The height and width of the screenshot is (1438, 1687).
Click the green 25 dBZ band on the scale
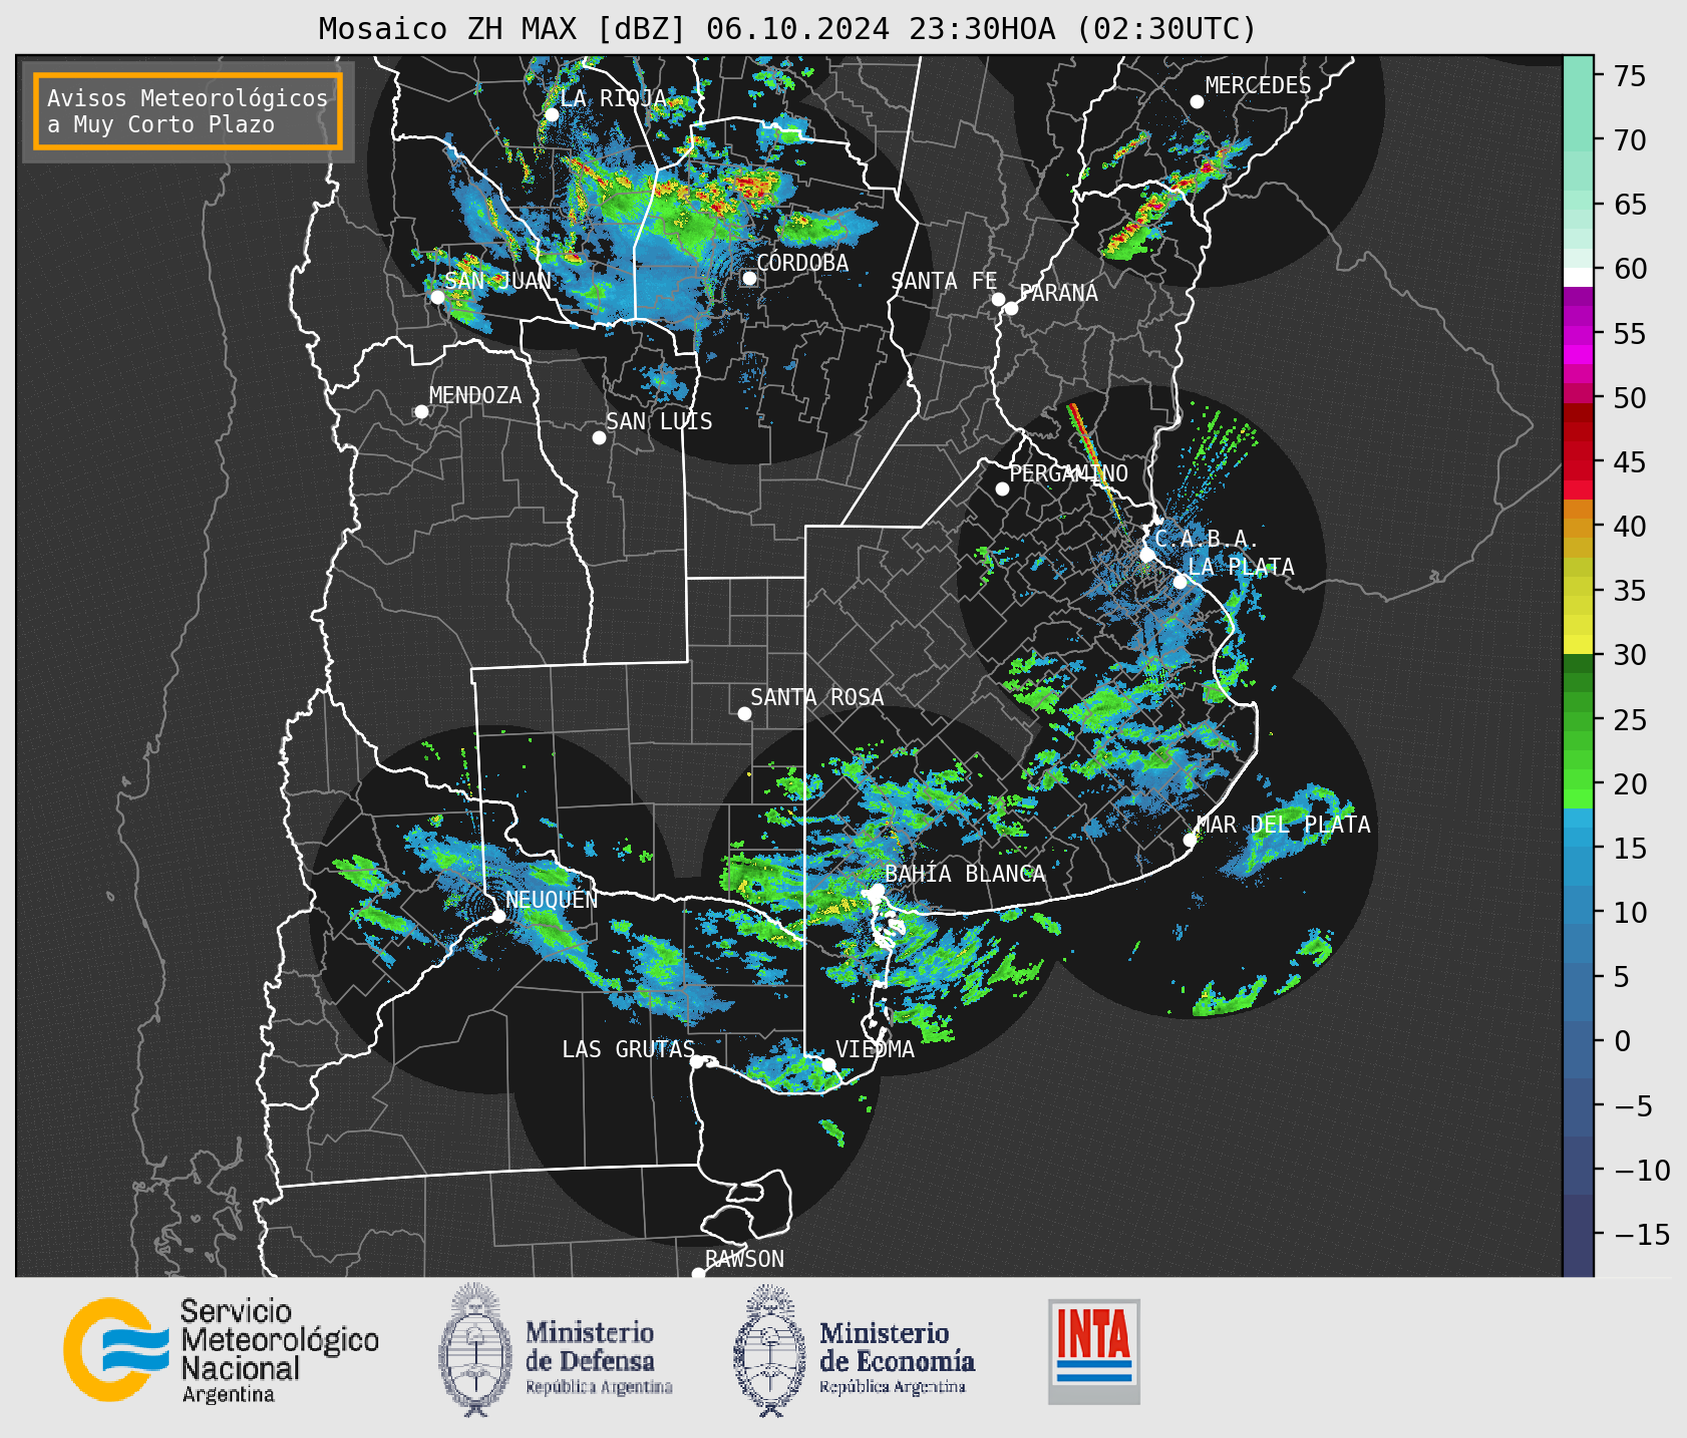(x=1578, y=720)
